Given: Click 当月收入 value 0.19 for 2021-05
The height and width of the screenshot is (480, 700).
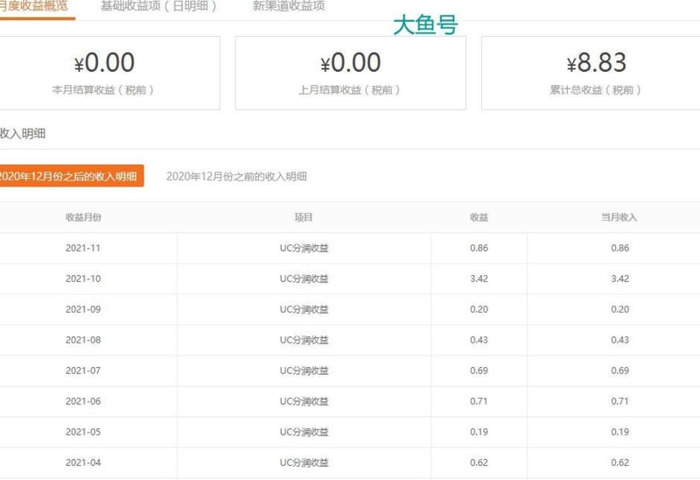Looking at the screenshot, I should coord(620,432).
